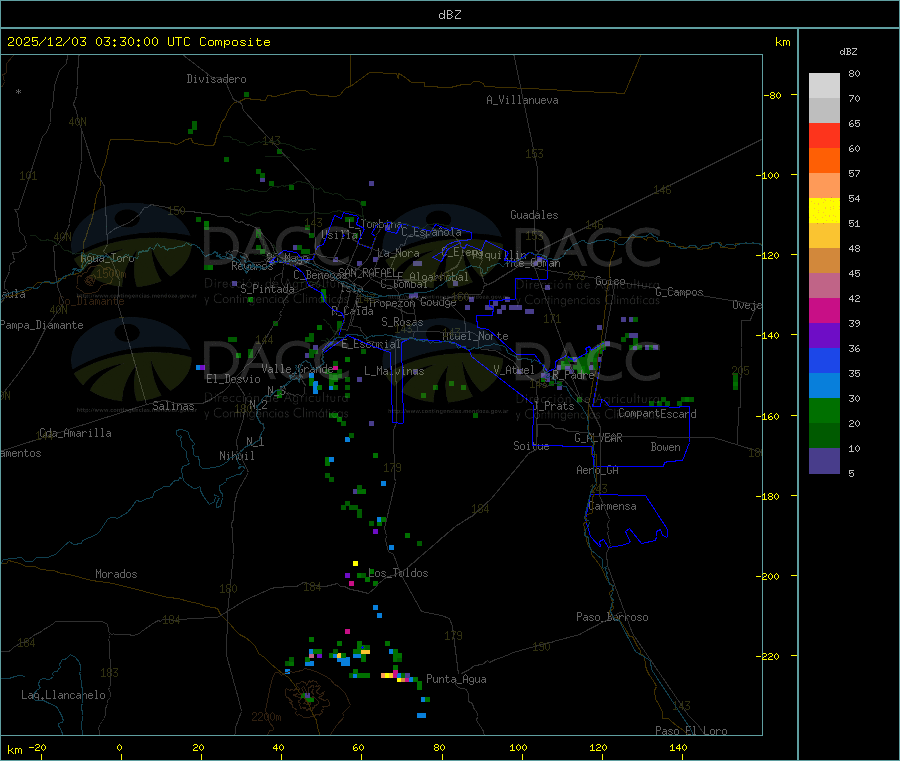Image resolution: width=900 pixels, height=761 pixels.
Task: Click the green 30 dBZ legend swatch
Action: tap(824, 410)
